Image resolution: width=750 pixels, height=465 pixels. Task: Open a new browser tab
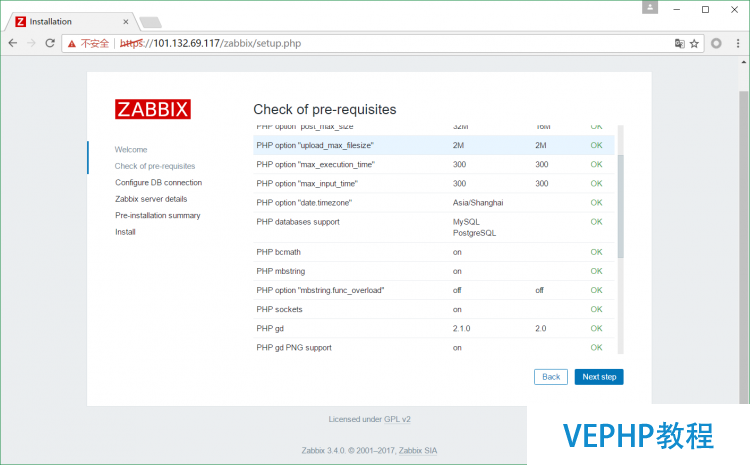[x=151, y=22]
